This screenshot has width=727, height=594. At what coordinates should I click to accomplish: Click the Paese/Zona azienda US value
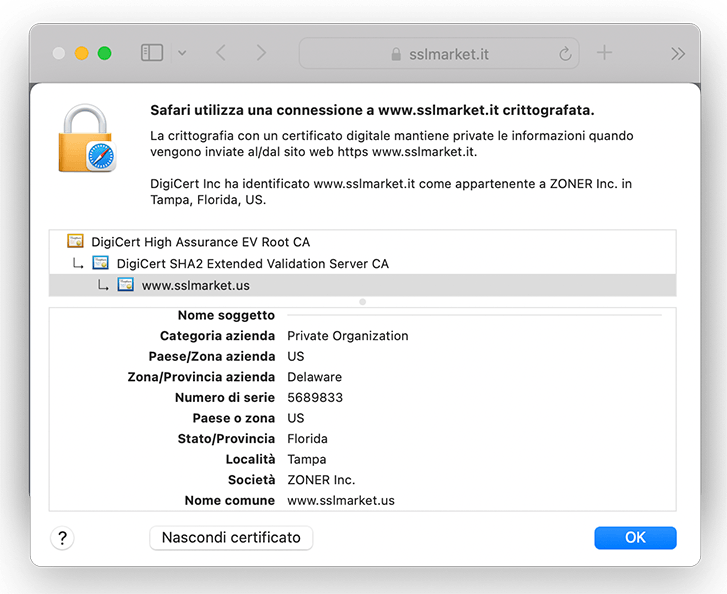coord(296,356)
